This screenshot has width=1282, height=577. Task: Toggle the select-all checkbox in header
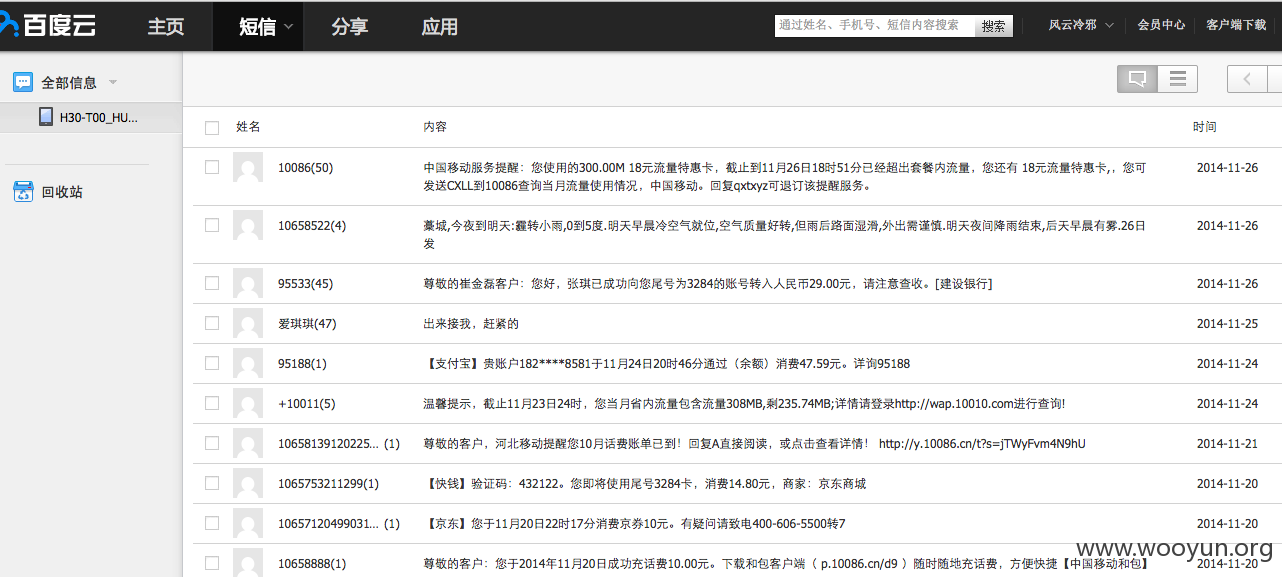(212, 128)
